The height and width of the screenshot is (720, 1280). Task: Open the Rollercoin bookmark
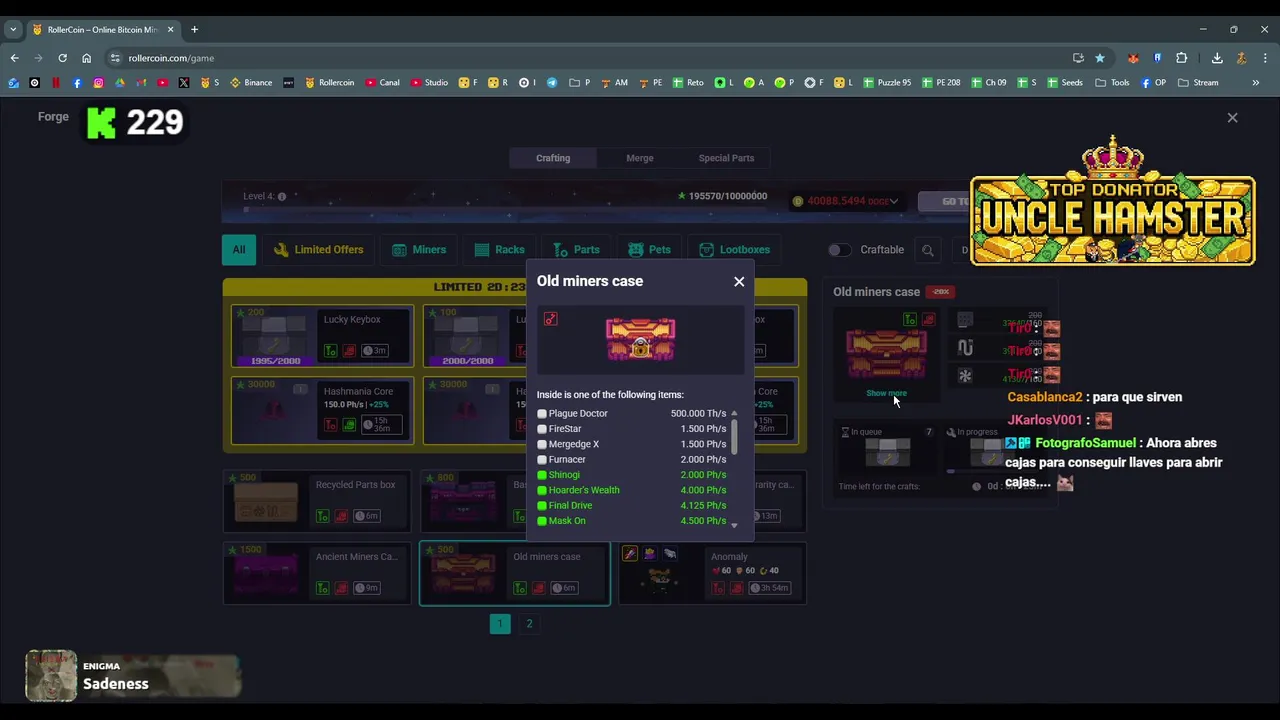tap(330, 83)
